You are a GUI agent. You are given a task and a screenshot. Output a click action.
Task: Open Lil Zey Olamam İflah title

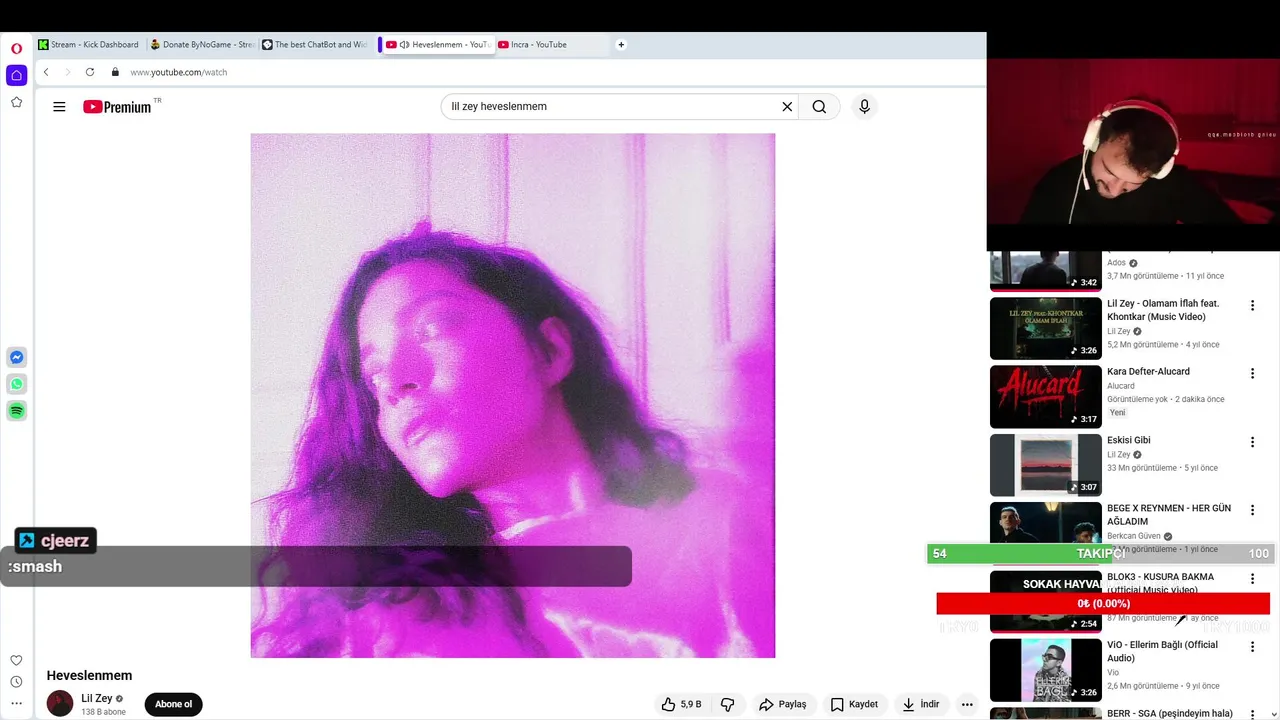point(1163,310)
